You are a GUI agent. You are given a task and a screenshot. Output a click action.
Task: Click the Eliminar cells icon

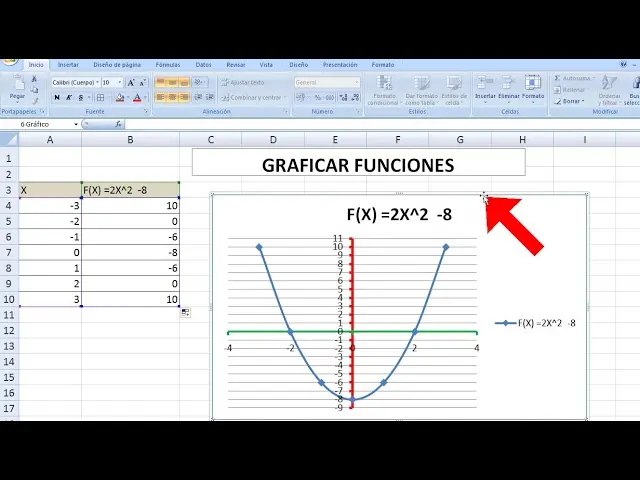[x=509, y=86]
